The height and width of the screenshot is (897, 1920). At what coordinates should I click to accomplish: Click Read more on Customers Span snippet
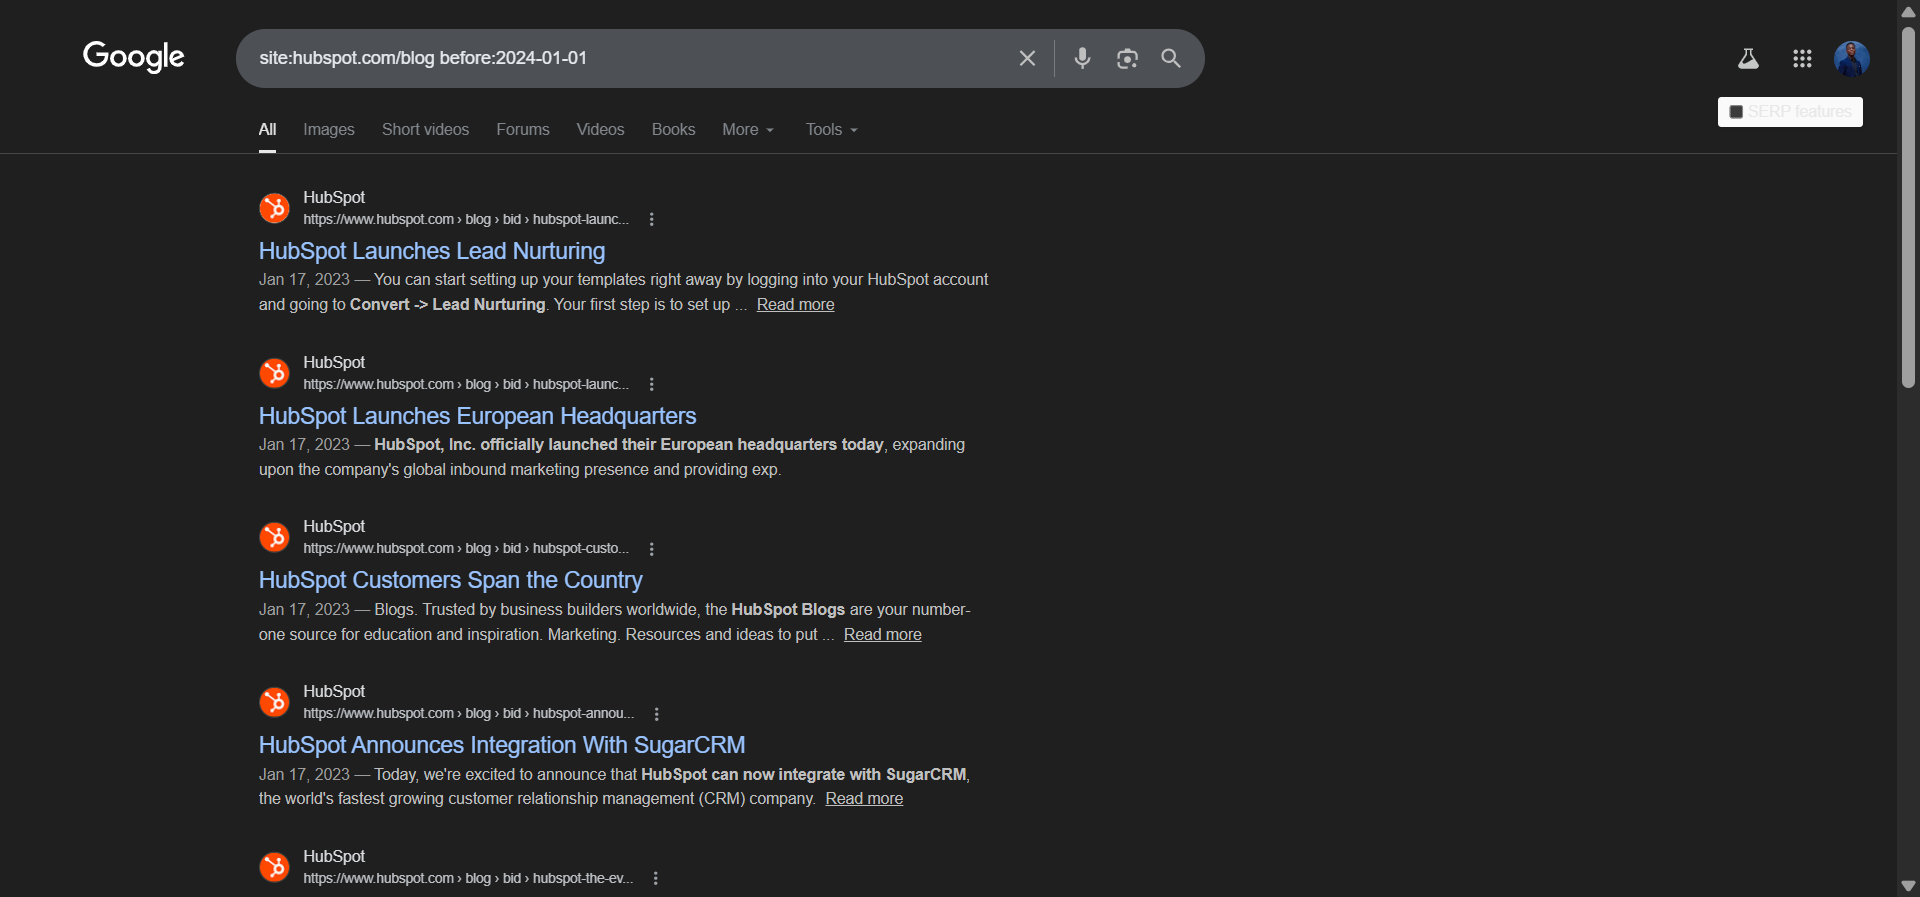coord(882,635)
